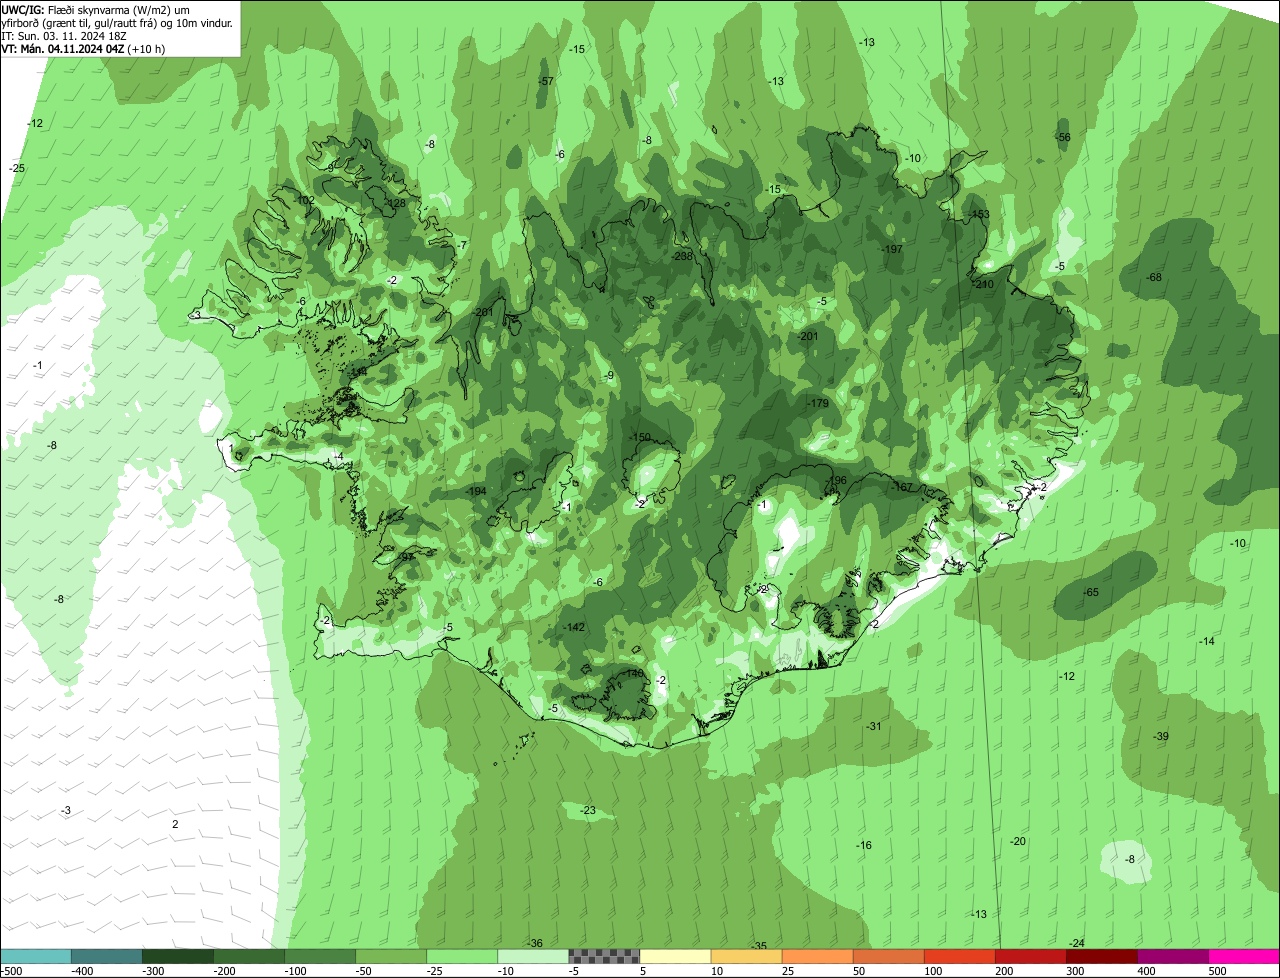This screenshot has width=1280, height=978.
Task: Select the dark red 300 to 400 swatch
Action: coord(1101,956)
